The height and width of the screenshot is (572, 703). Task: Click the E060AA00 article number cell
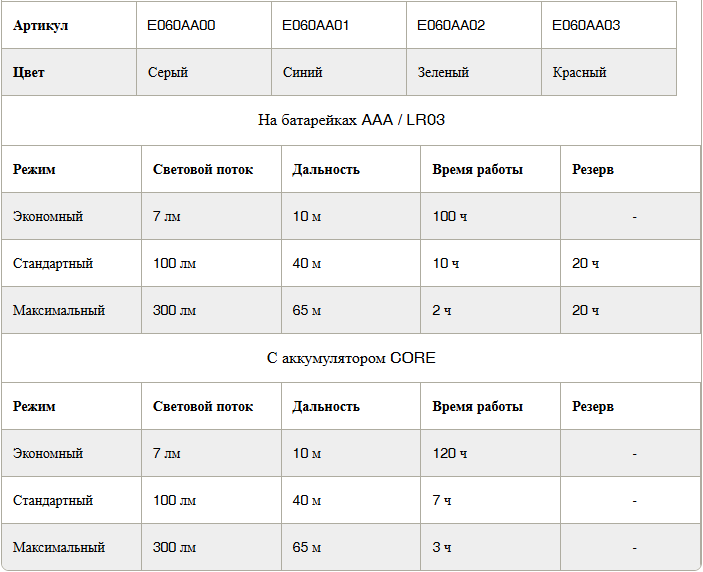[x=204, y=25]
